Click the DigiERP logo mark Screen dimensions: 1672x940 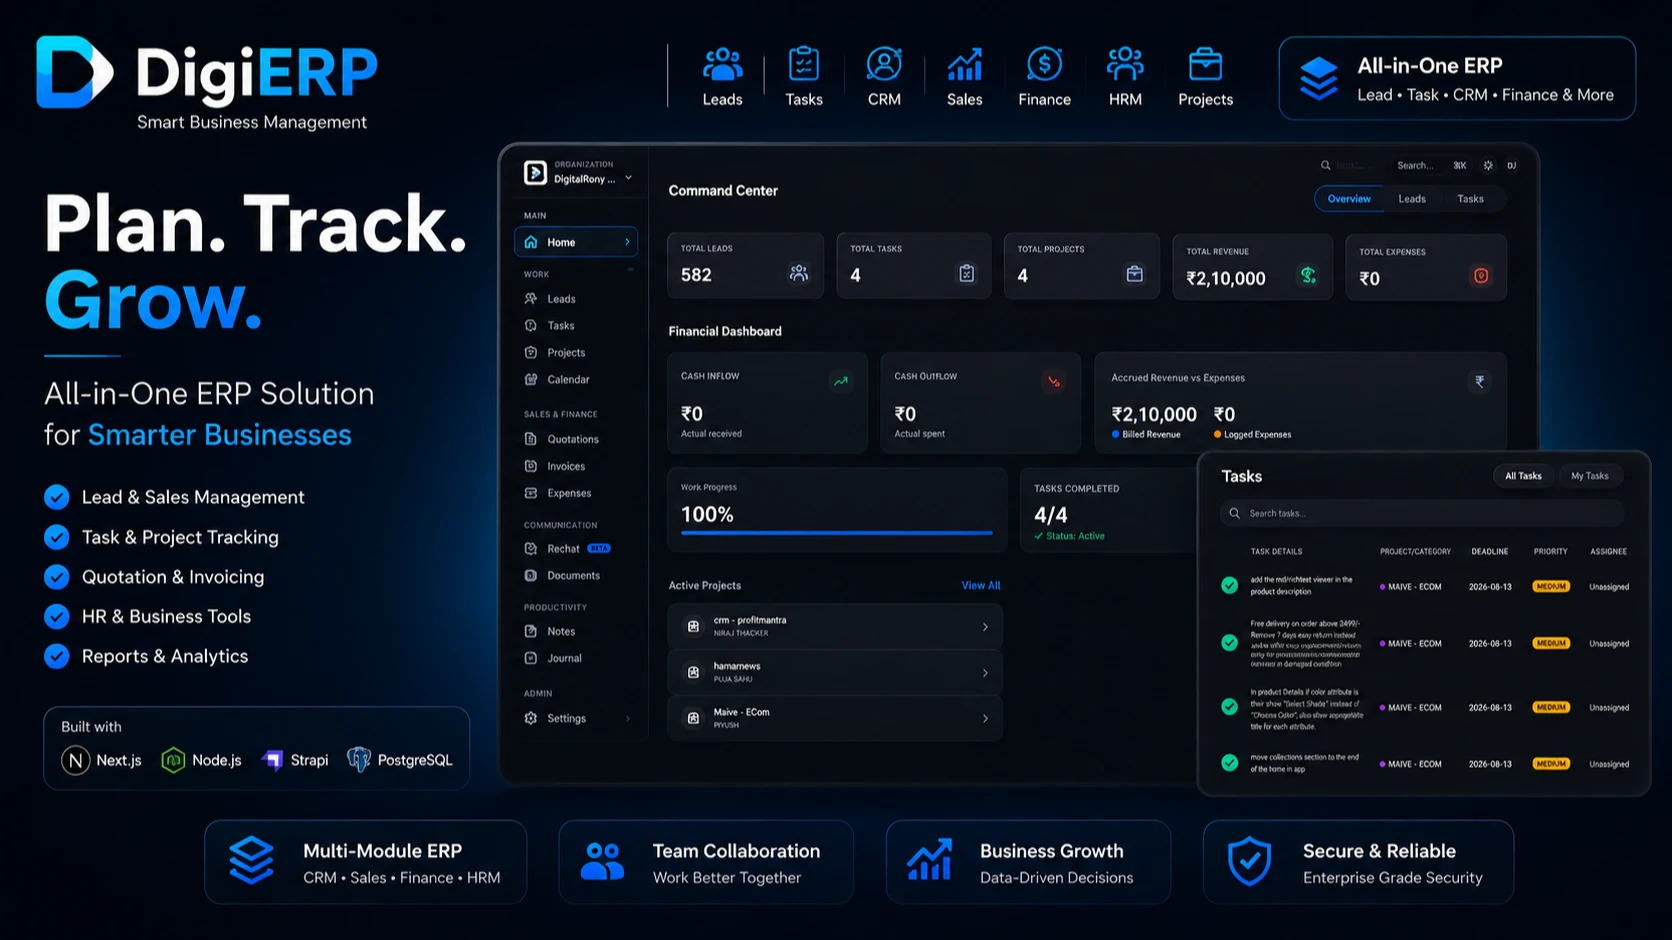pyautogui.click(x=74, y=72)
